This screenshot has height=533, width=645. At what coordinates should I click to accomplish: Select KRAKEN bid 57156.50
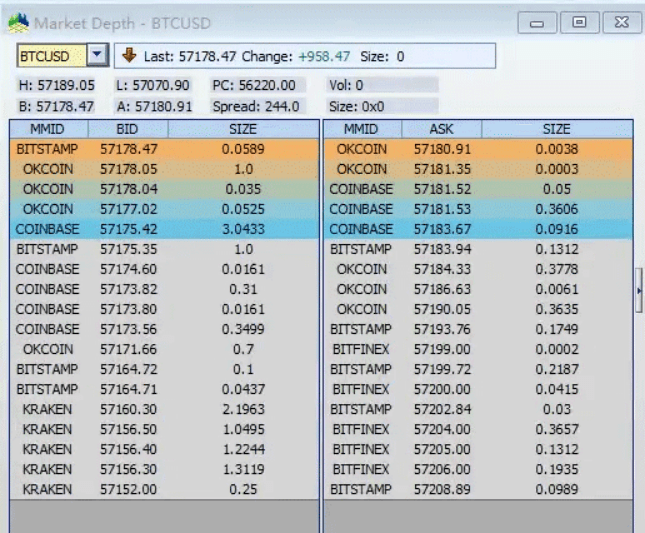tap(164, 429)
